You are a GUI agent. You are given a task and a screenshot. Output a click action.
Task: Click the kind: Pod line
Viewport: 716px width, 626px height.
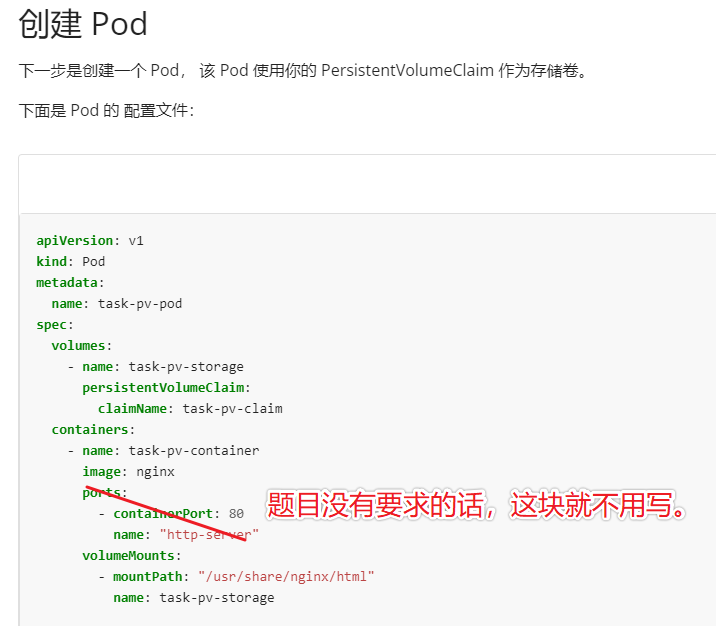[x=71, y=262]
